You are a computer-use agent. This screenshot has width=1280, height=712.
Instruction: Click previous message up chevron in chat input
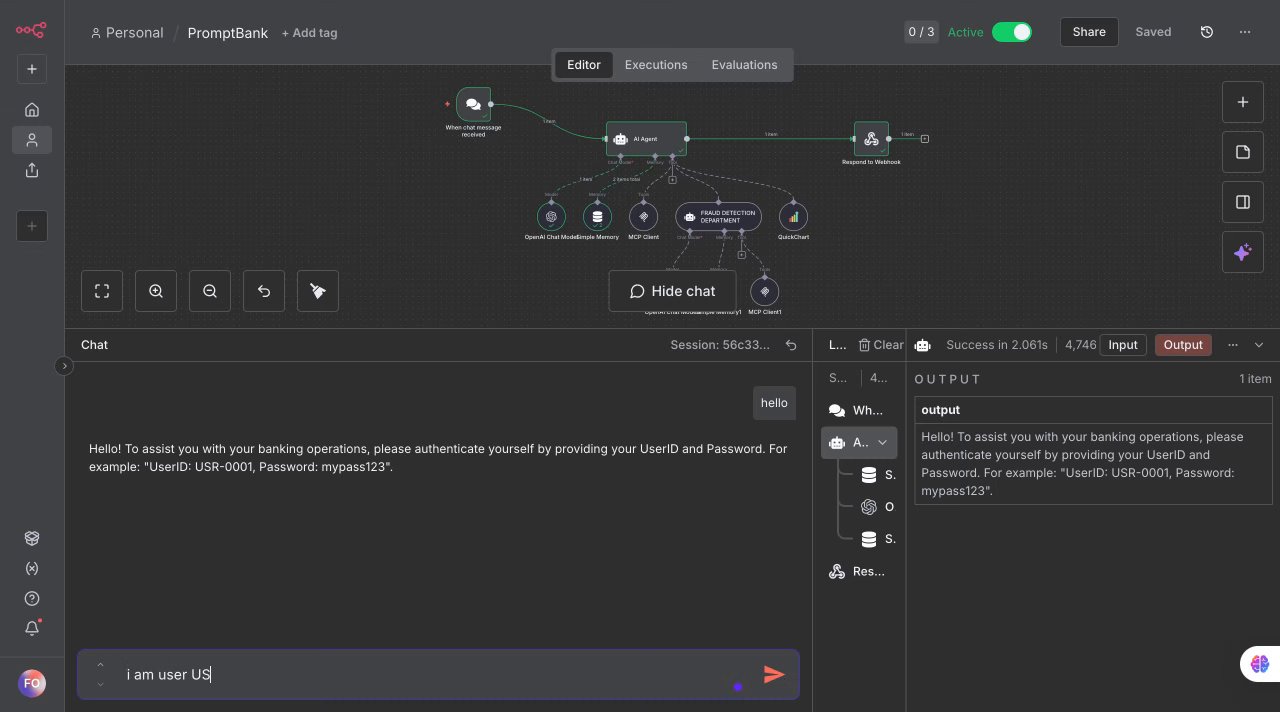[x=100, y=665]
